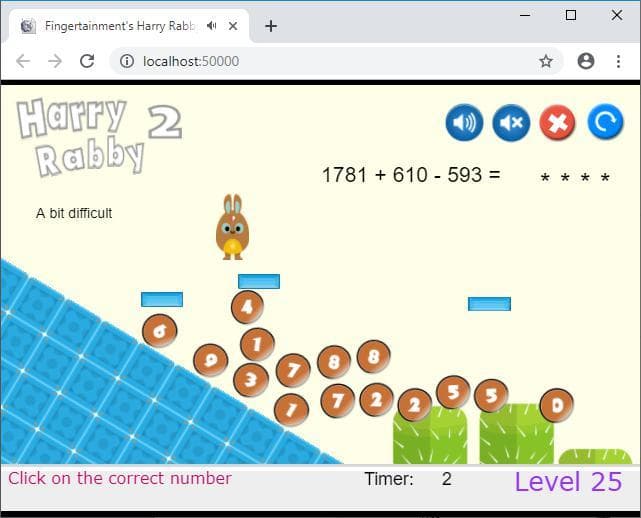Image resolution: width=641 pixels, height=518 pixels.
Task: Bookmark this page with the star
Action: click(546, 61)
